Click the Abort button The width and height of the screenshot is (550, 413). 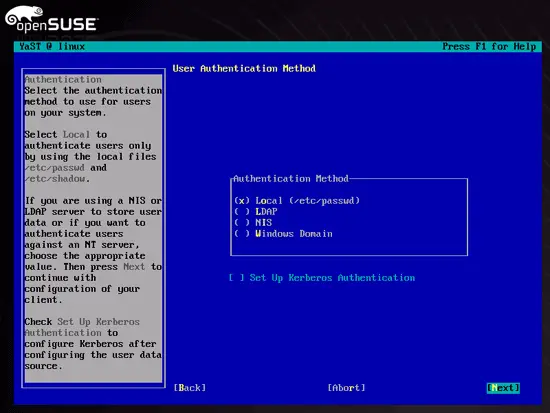(347, 388)
